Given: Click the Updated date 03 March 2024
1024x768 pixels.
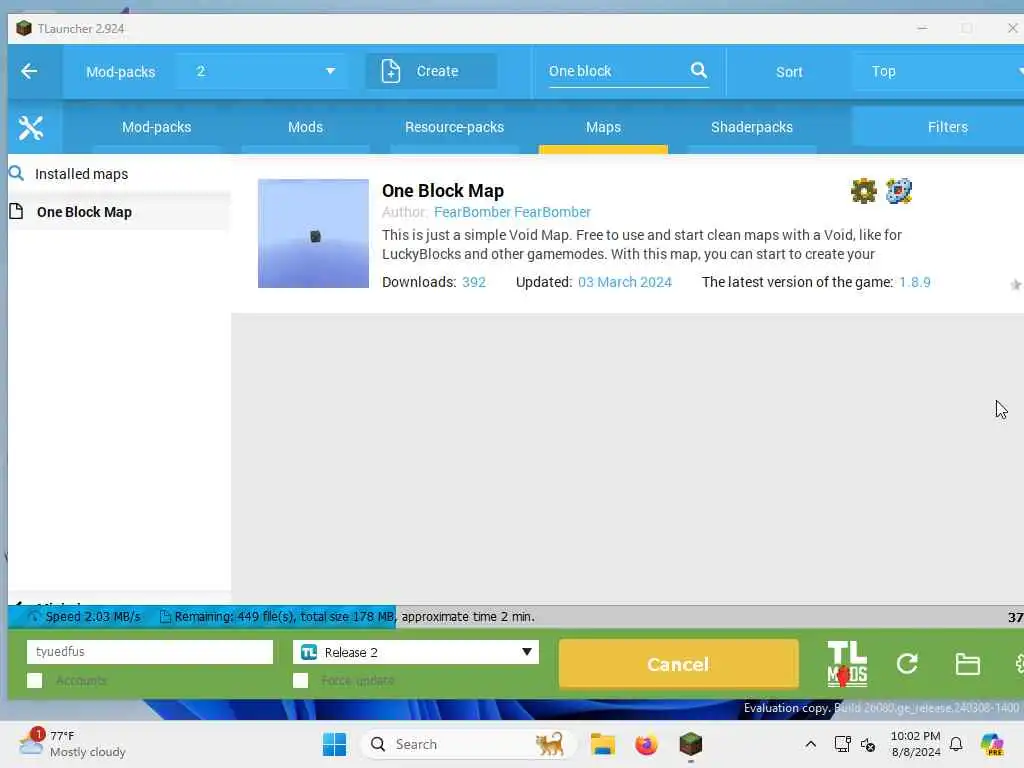Looking at the screenshot, I should pyautogui.click(x=624, y=282).
